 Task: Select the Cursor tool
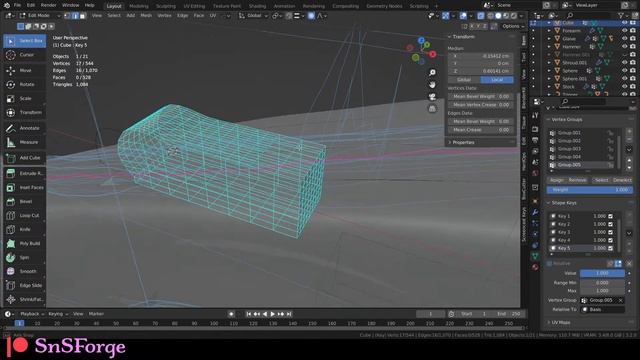24,55
